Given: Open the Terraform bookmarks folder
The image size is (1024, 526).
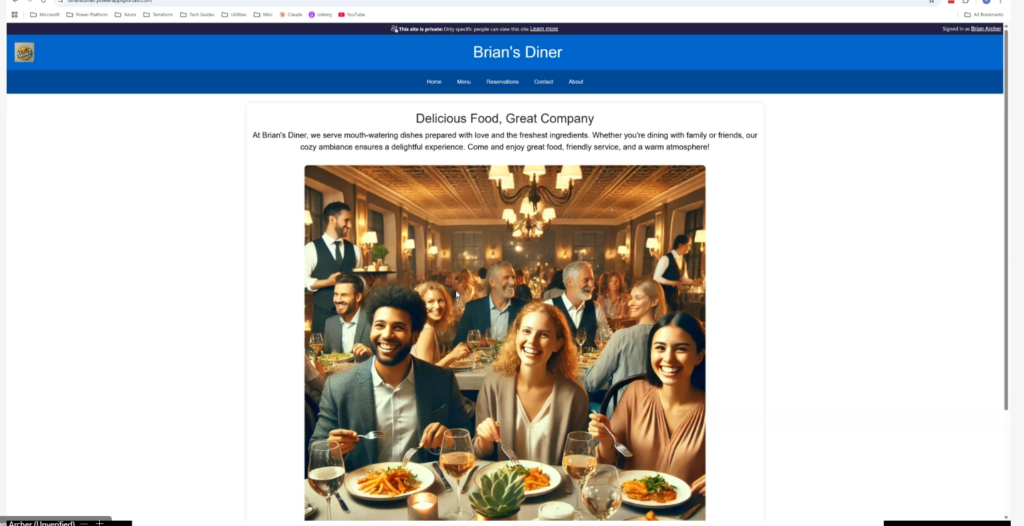Looking at the screenshot, I should pos(158,14).
